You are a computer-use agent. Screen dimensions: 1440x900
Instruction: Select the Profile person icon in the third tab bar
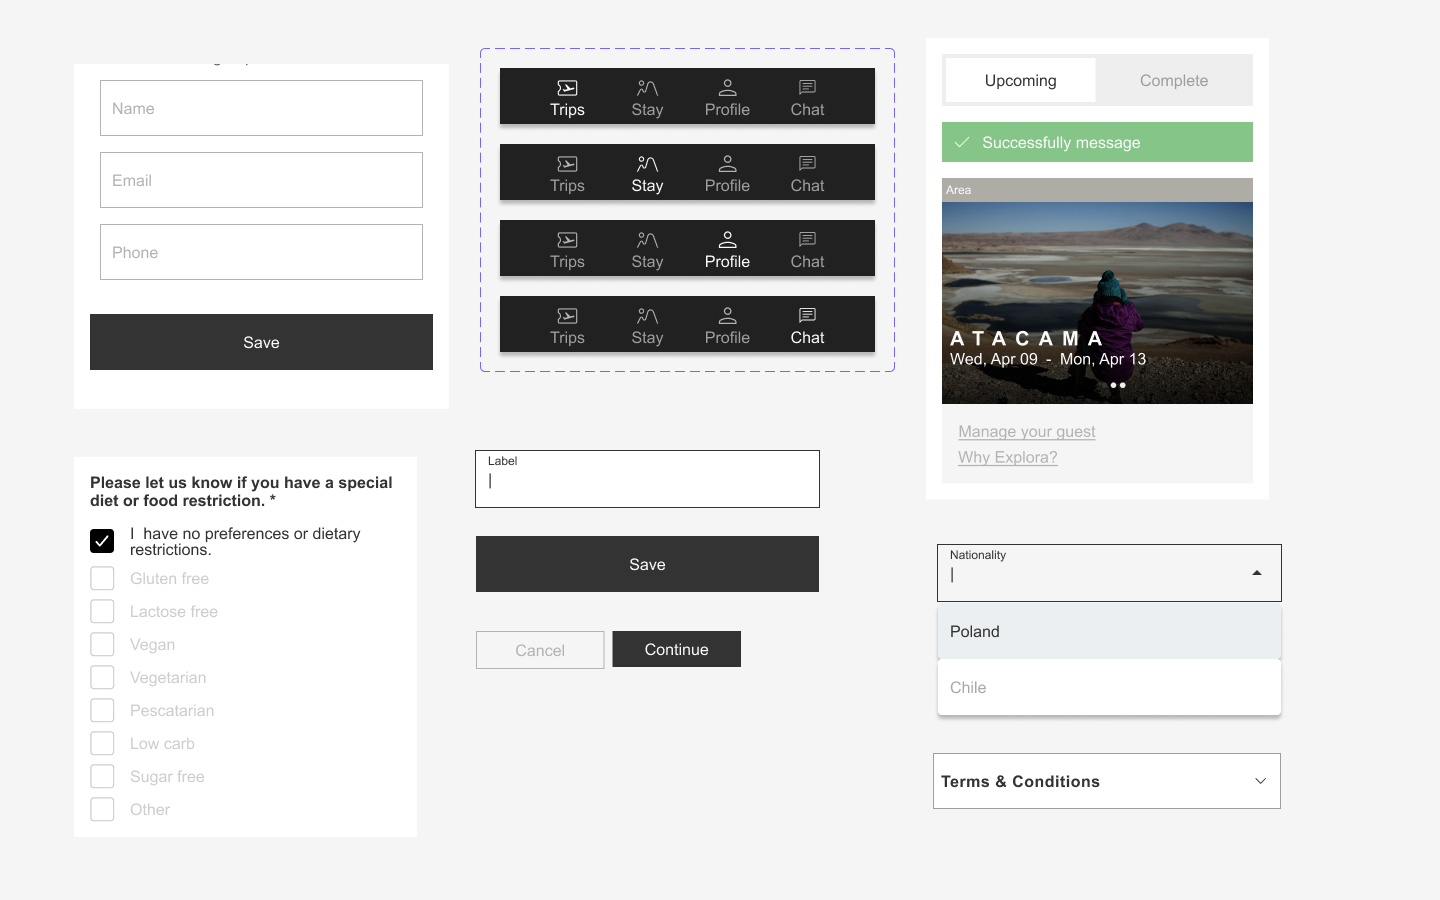coord(727,239)
